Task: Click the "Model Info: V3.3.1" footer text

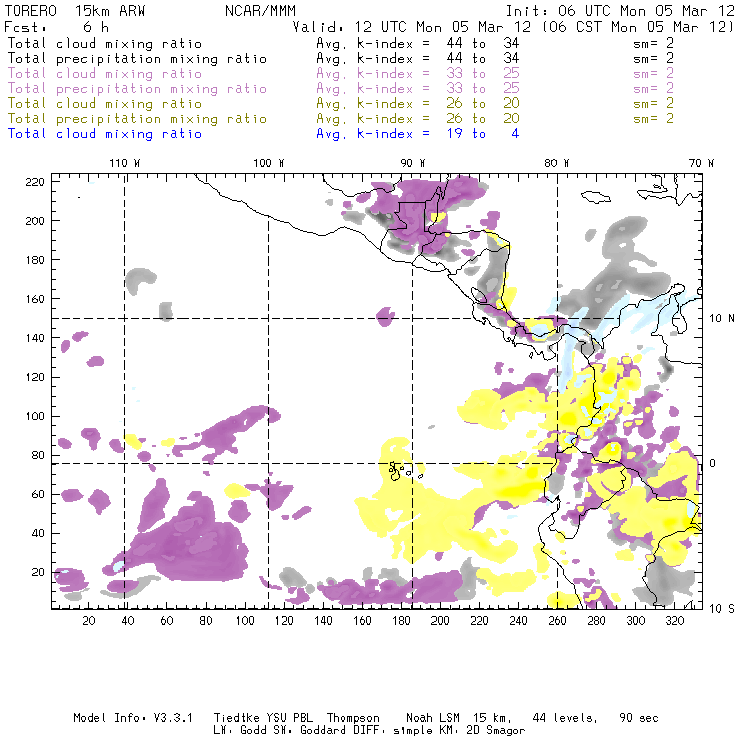Action: coord(133,718)
